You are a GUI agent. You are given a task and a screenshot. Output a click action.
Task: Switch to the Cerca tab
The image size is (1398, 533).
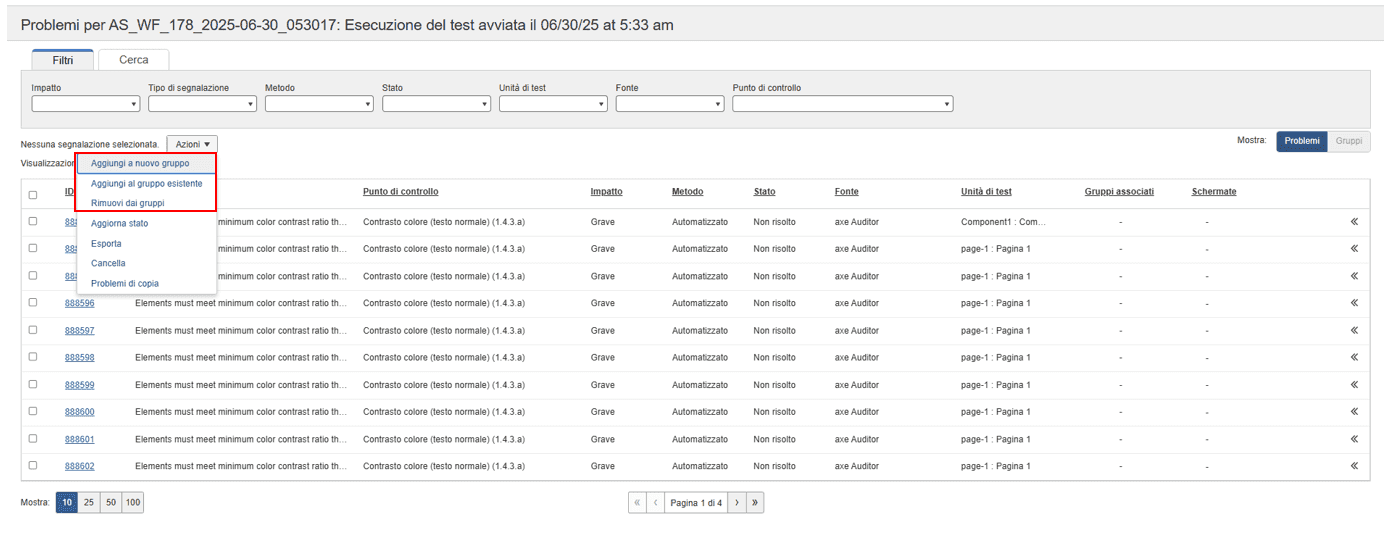pos(134,60)
